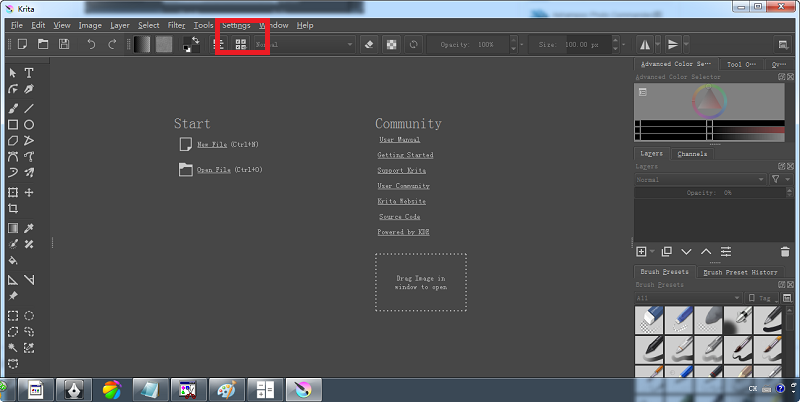Screen dimensions: 800x402
Task: Float the Layers docker
Action: (x=781, y=166)
